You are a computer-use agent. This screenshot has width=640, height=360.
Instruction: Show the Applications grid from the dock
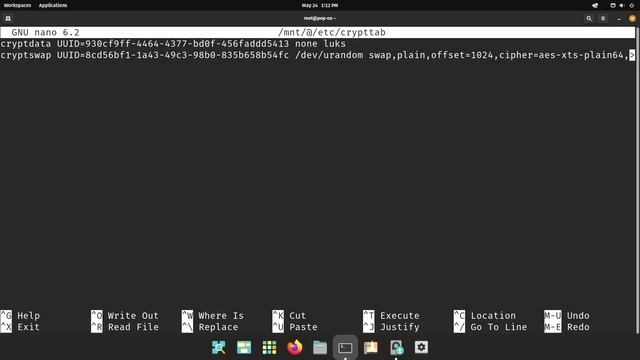(x=269, y=347)
